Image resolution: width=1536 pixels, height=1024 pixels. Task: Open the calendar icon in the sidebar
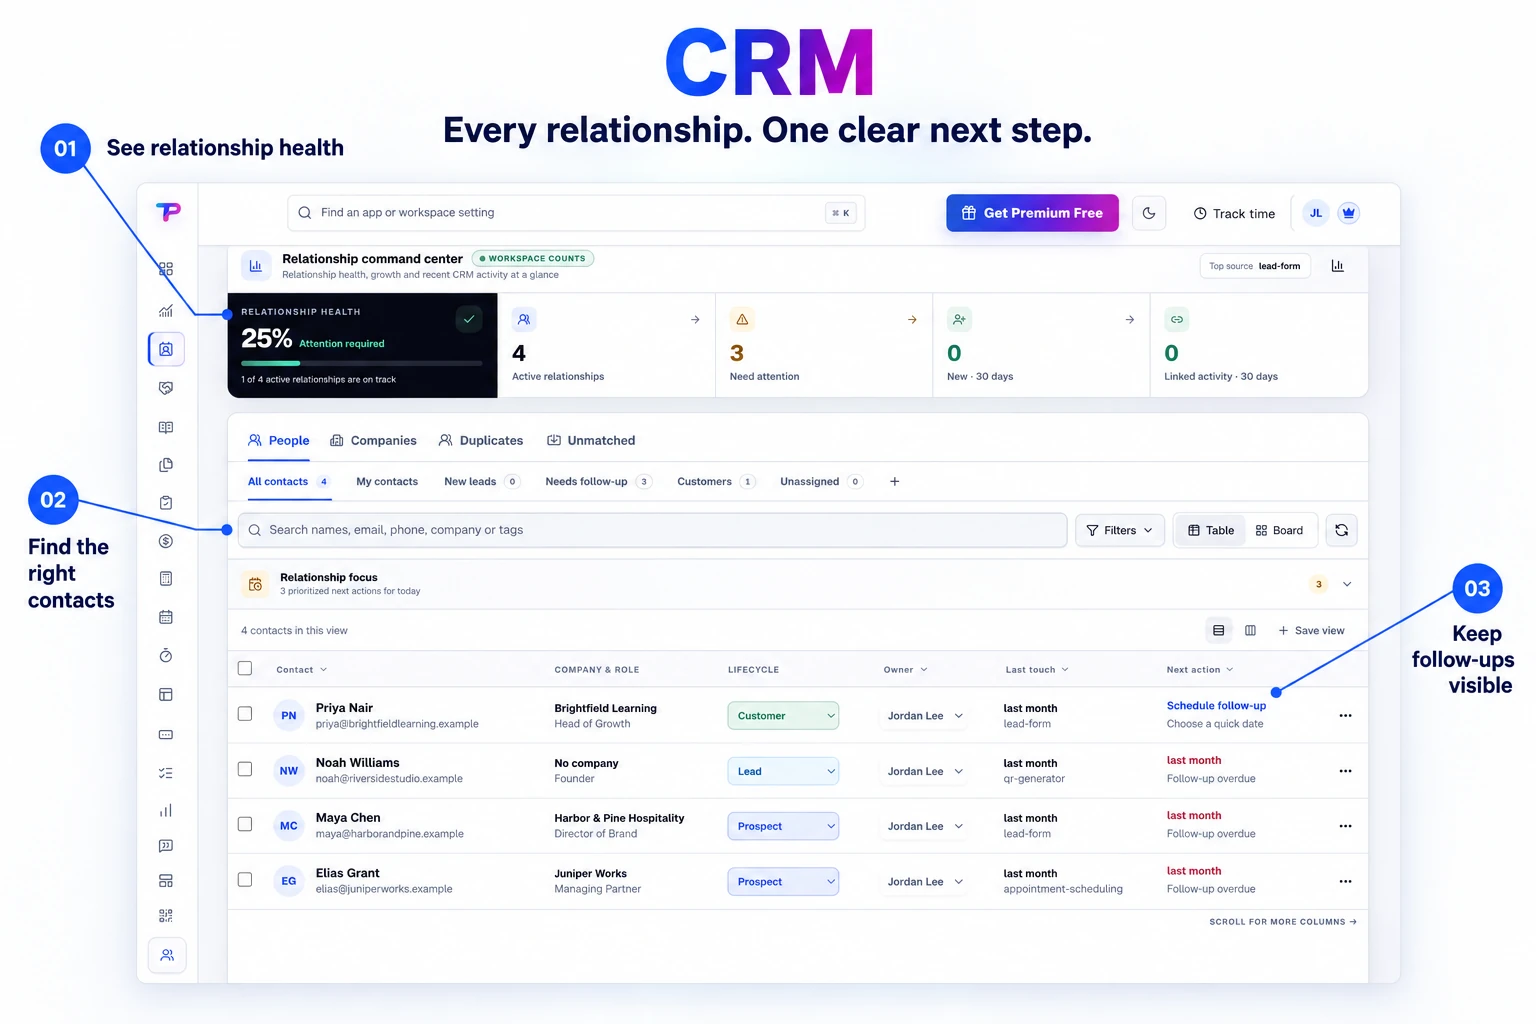coord(166,617)
